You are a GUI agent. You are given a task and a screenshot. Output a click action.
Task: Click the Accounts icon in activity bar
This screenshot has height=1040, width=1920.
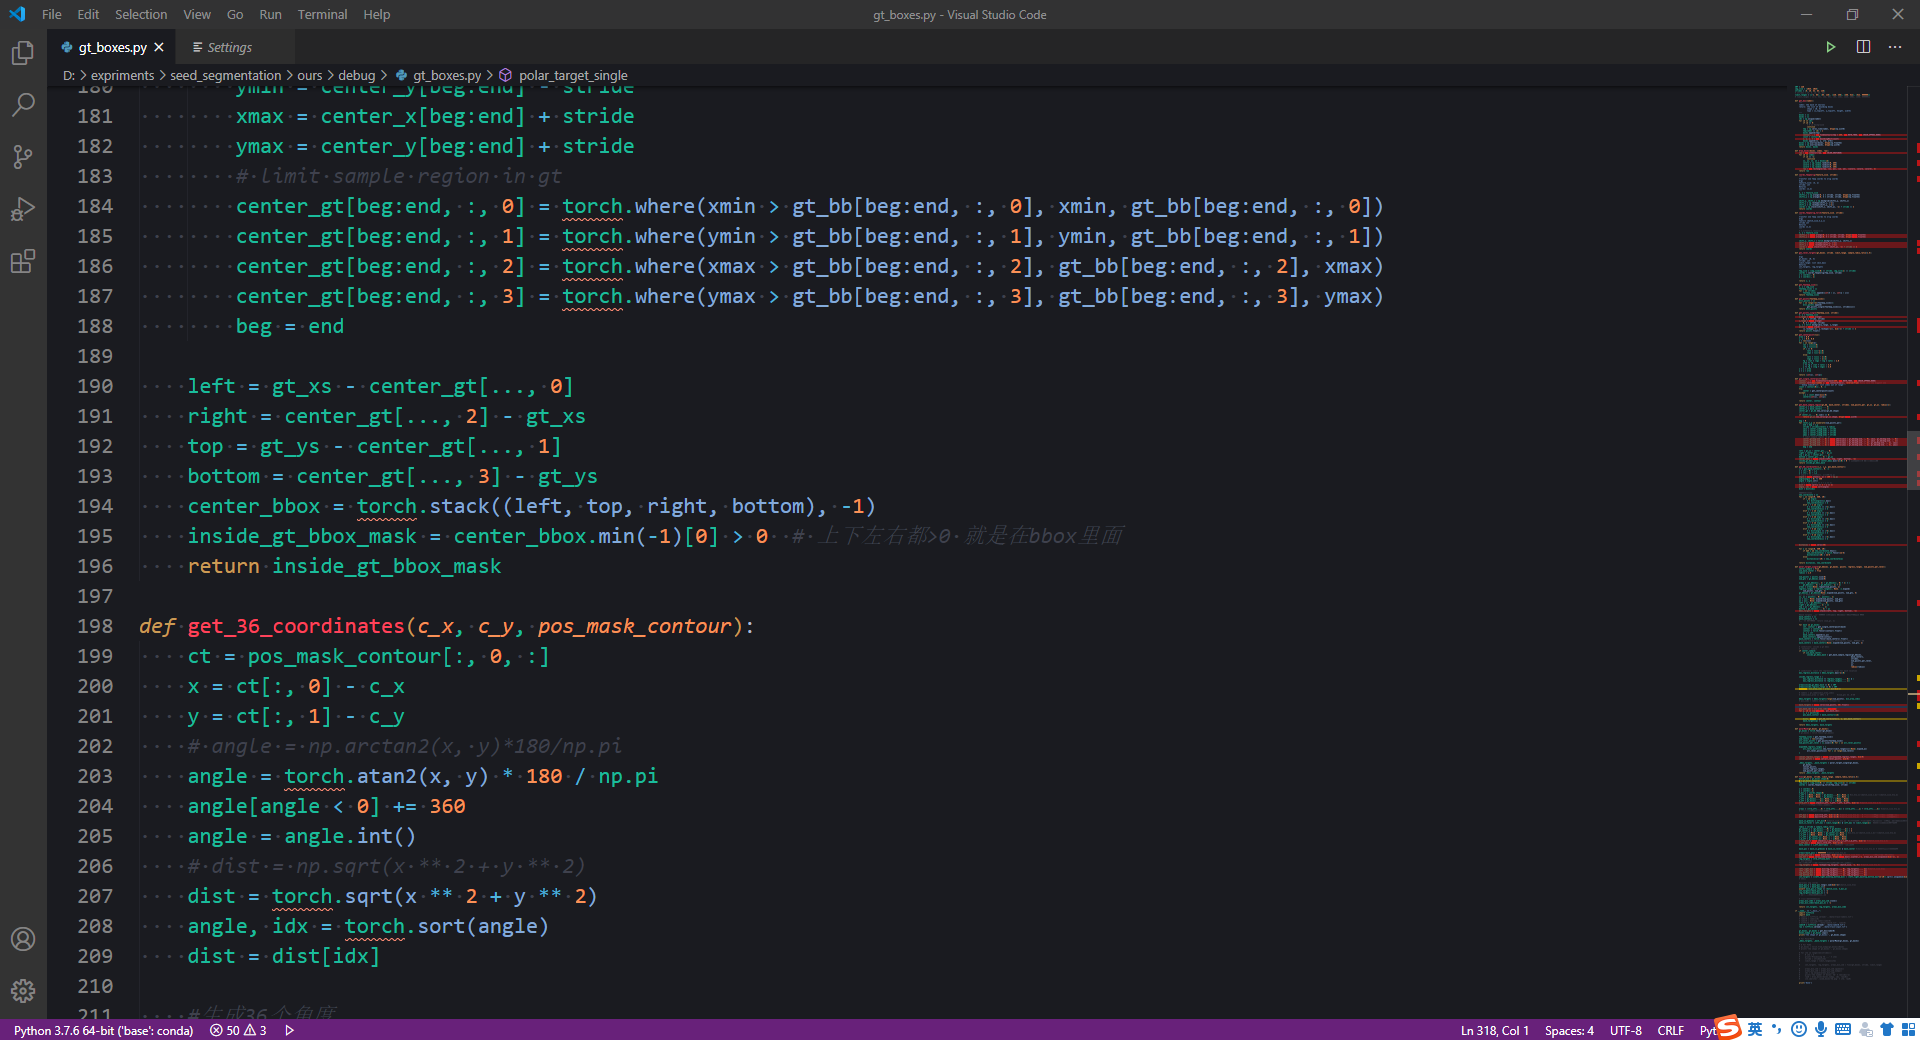(x=22, y=939)
